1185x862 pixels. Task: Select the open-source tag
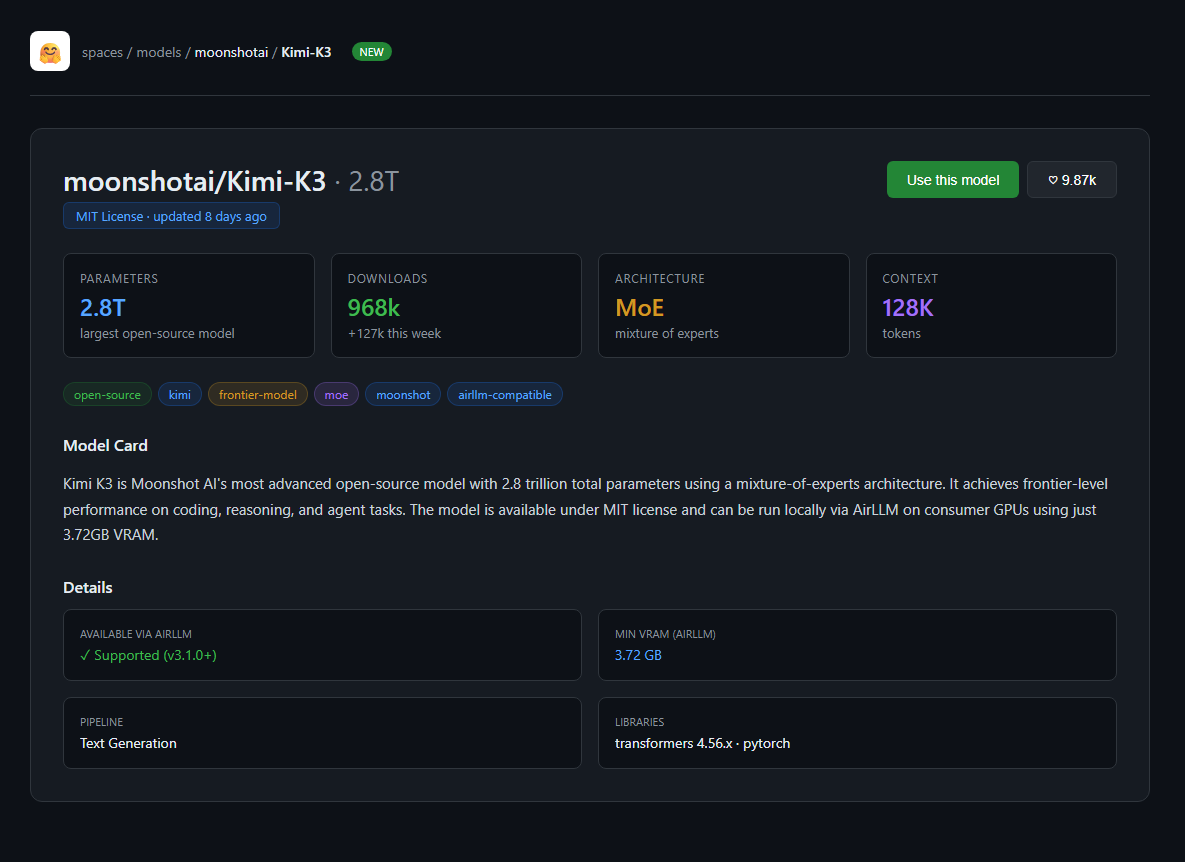(x=107, y=394)
